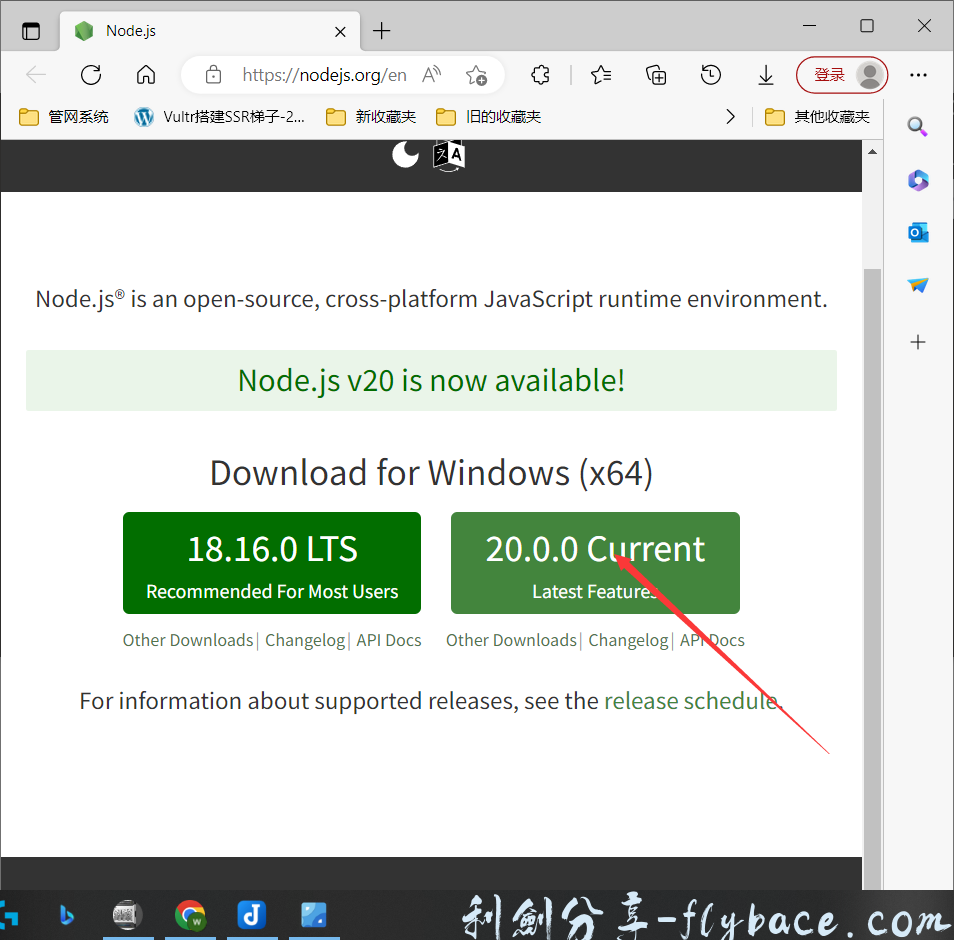Go to browser home page
The image size is (954, 940).
(x=146, y=75)
